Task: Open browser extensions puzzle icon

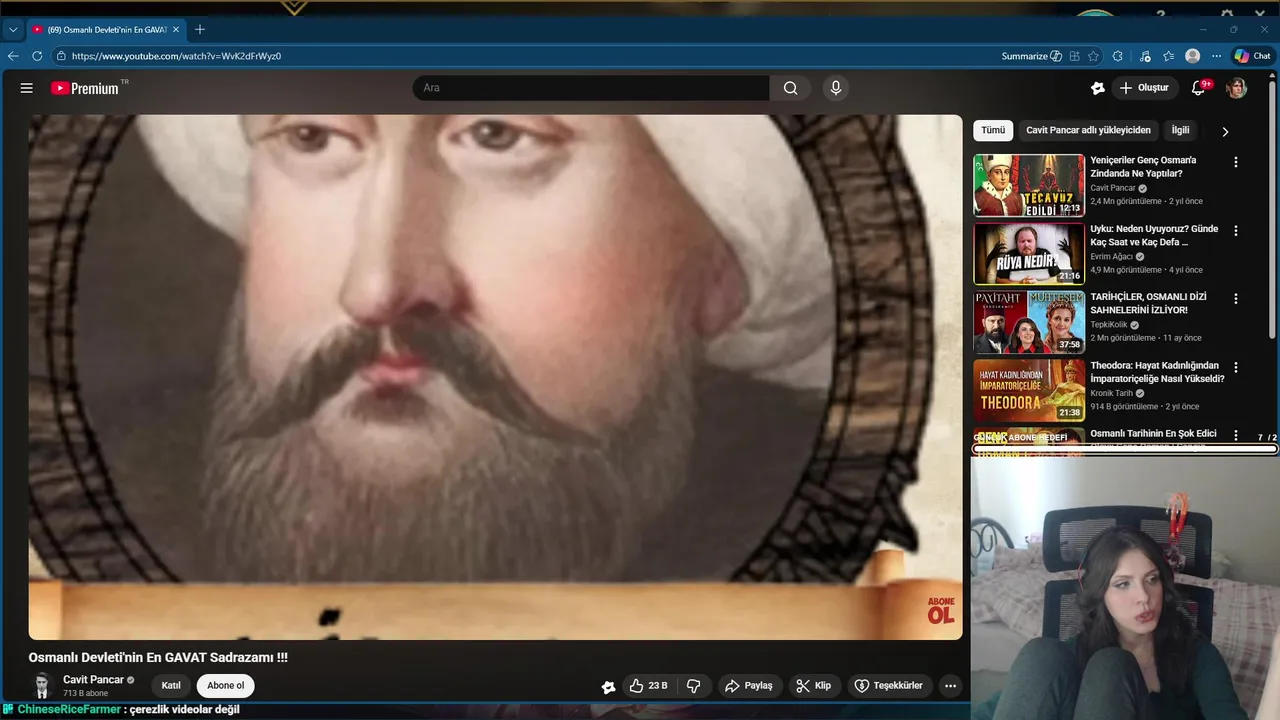Action: tap(1118, 56)
